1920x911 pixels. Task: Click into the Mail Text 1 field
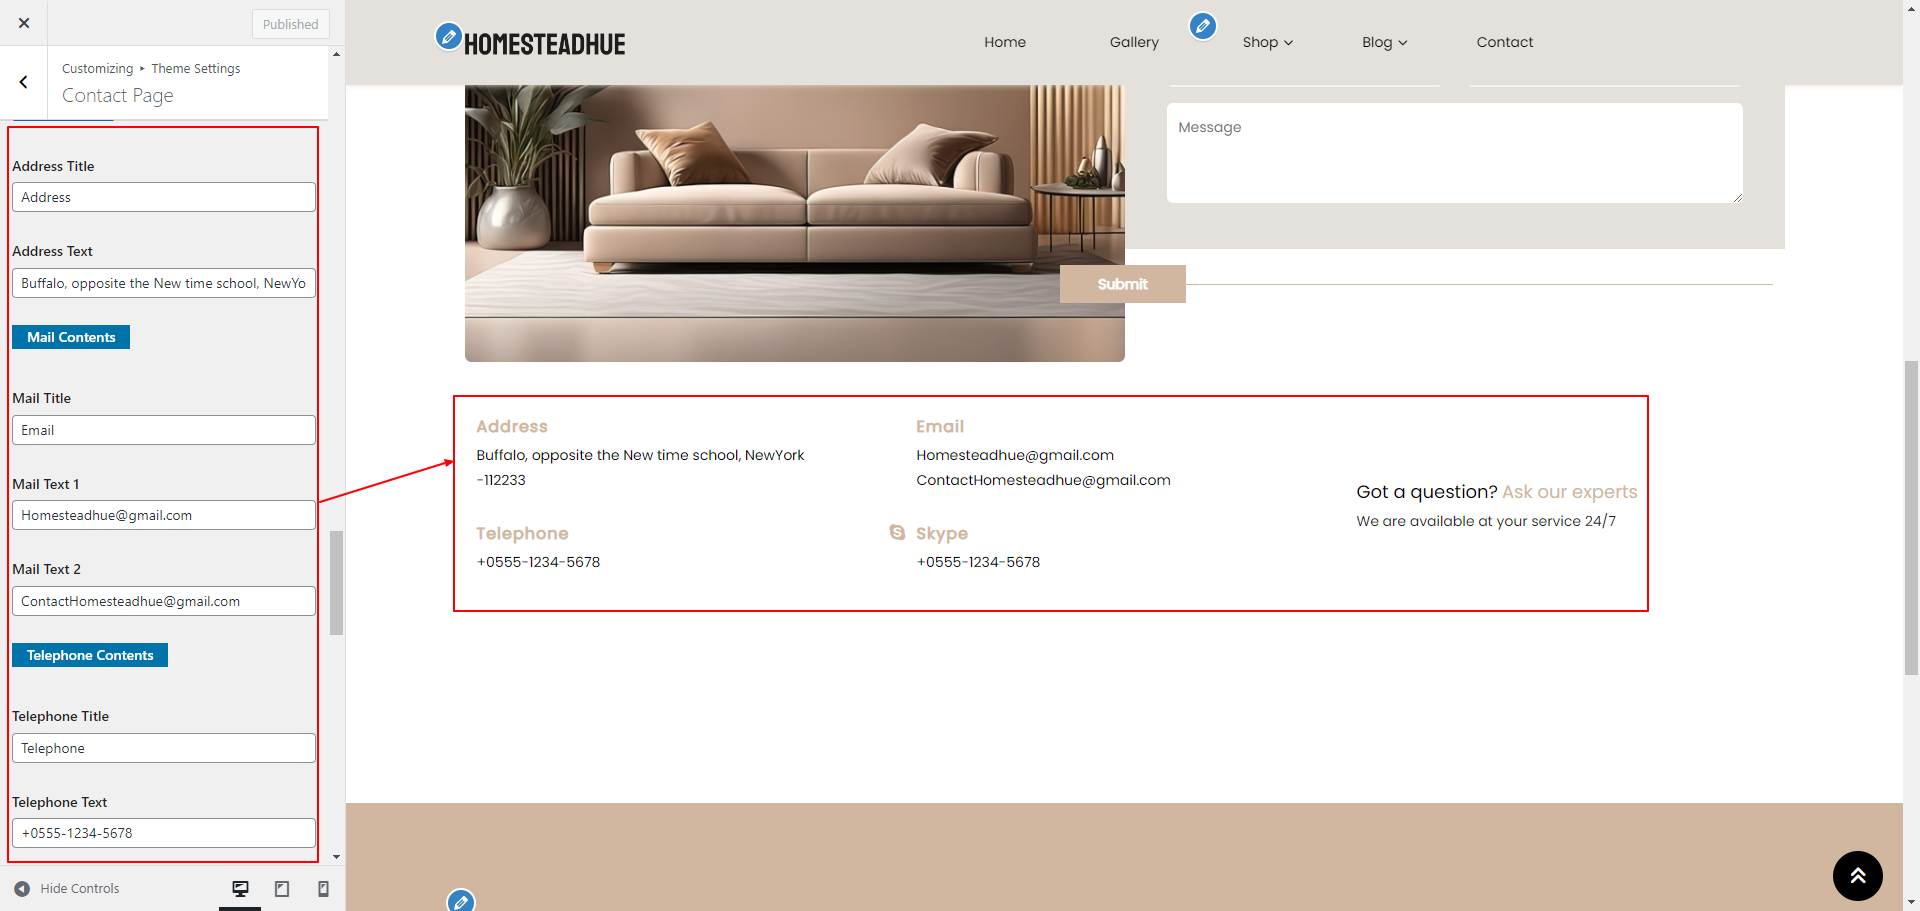point(164,516)
